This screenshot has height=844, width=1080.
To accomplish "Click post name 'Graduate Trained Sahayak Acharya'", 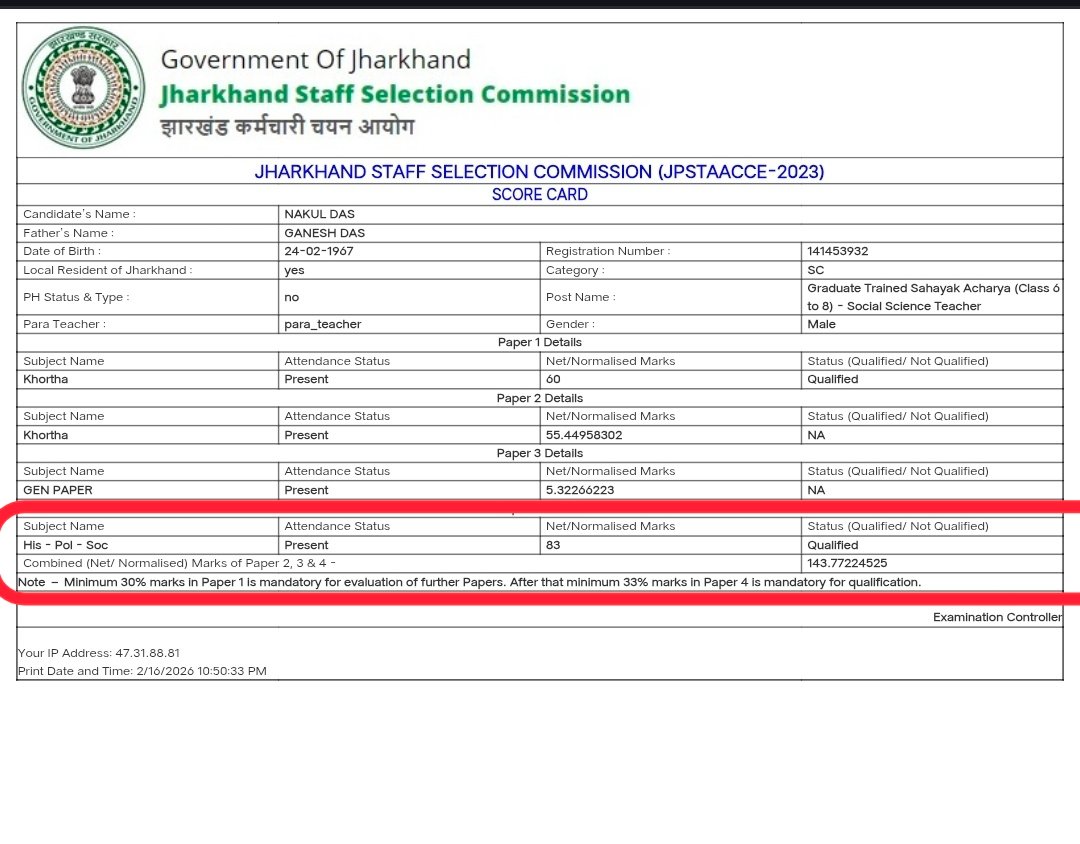I will pyautogui.click(x=933, y=297).
